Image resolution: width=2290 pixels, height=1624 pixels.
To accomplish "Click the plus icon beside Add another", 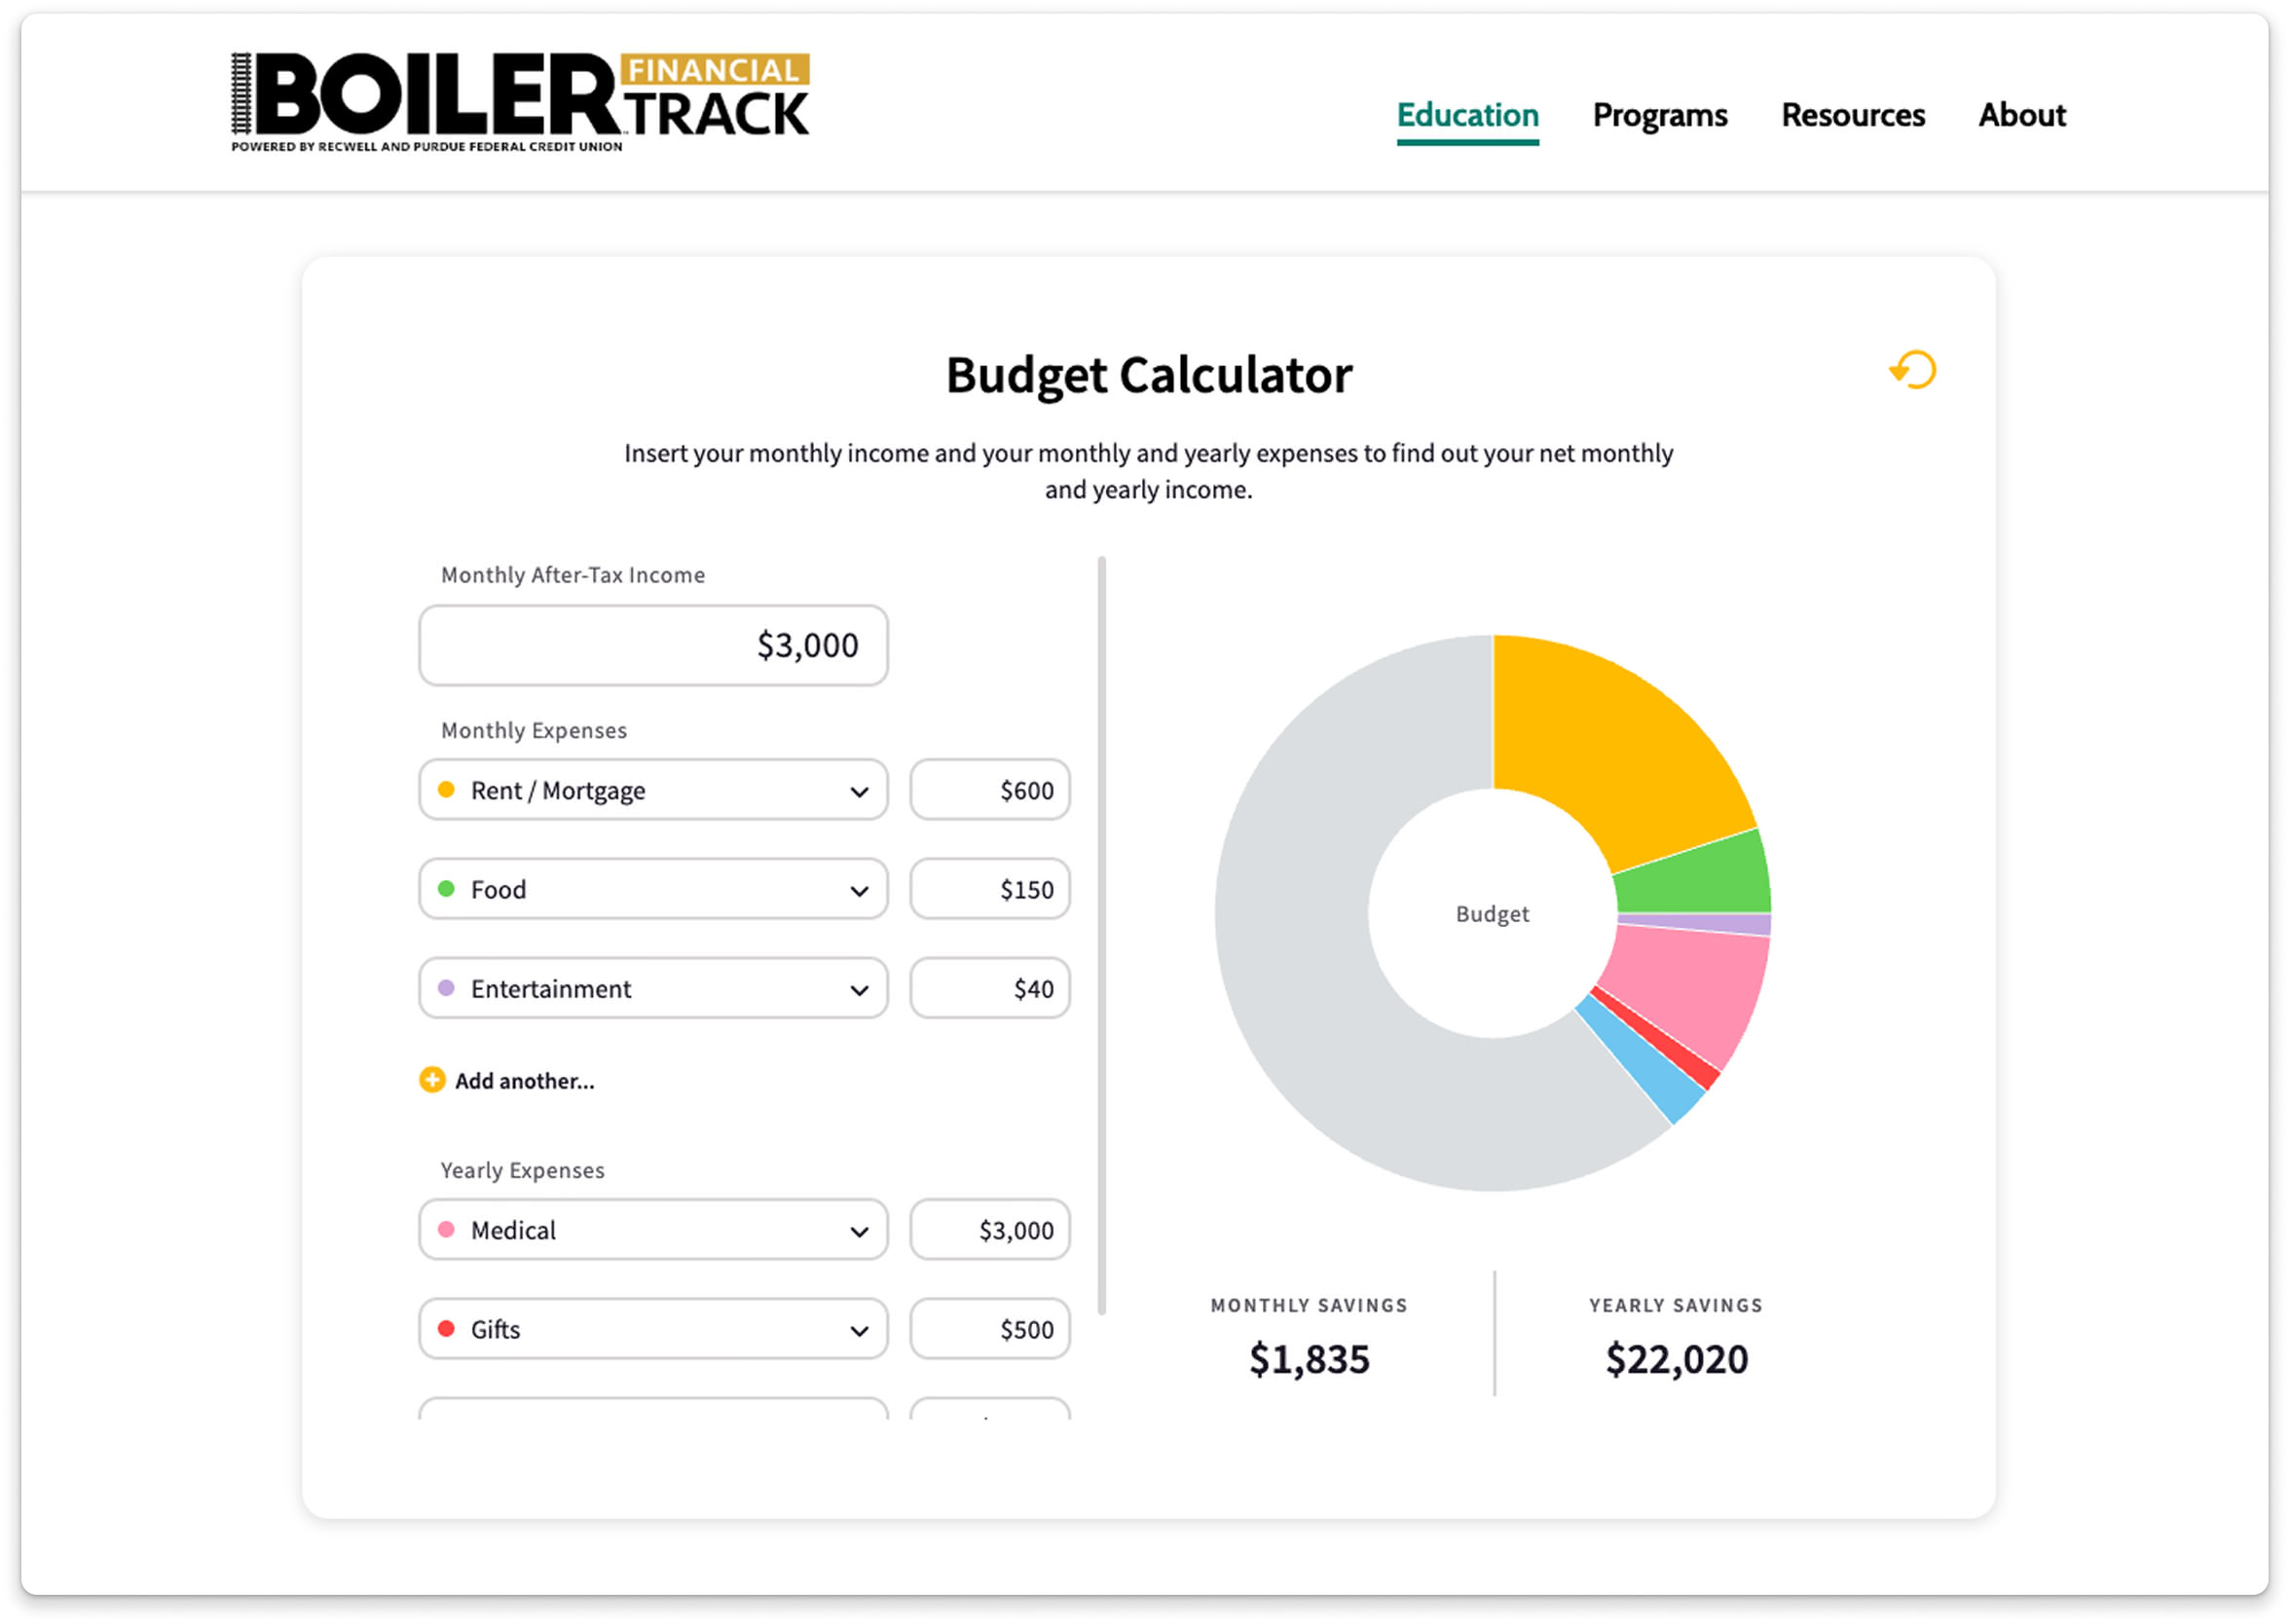I will (432, 1080).
